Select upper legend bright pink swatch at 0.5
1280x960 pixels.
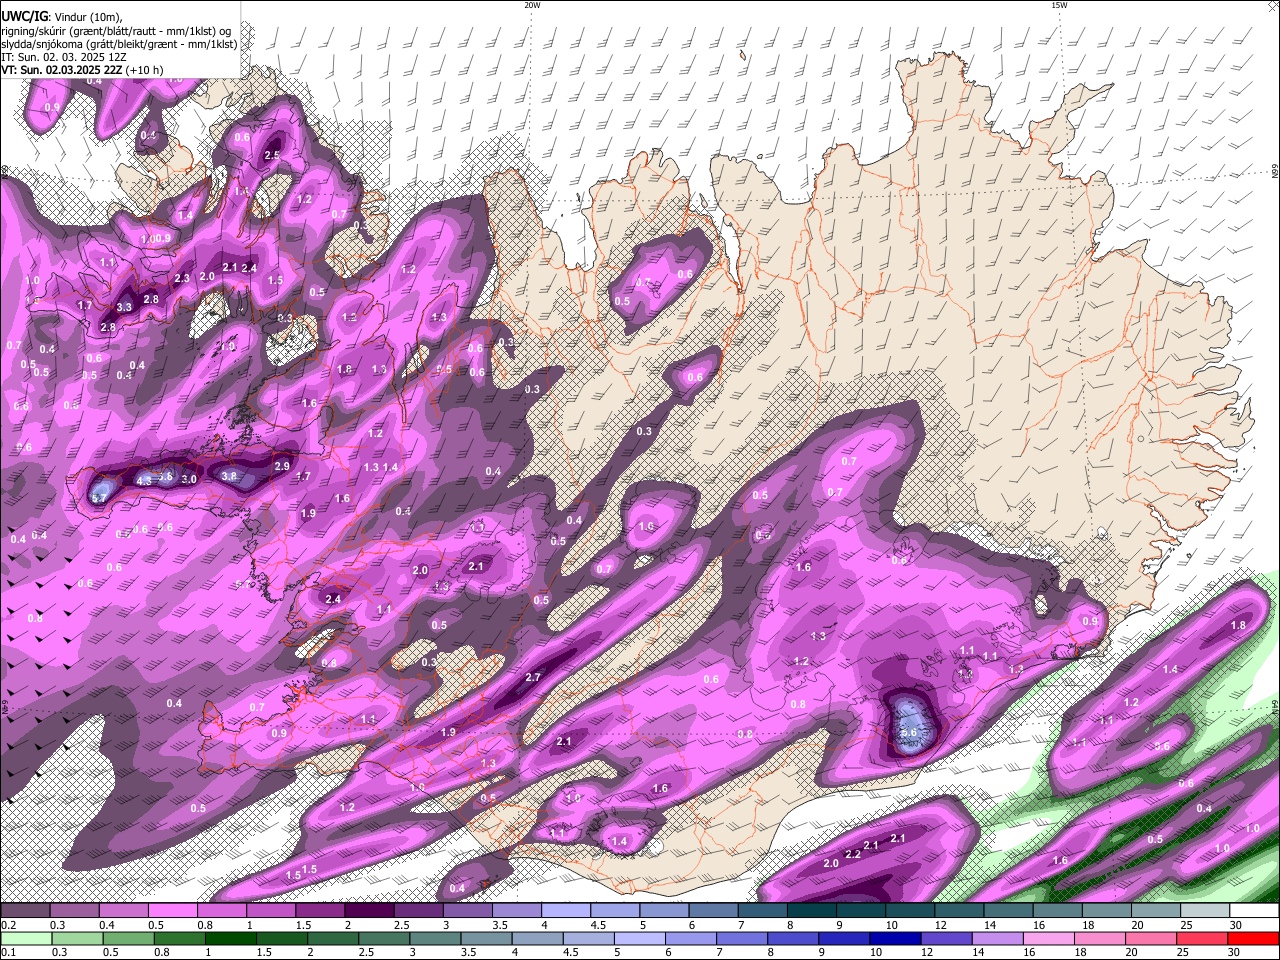(172, 911)
